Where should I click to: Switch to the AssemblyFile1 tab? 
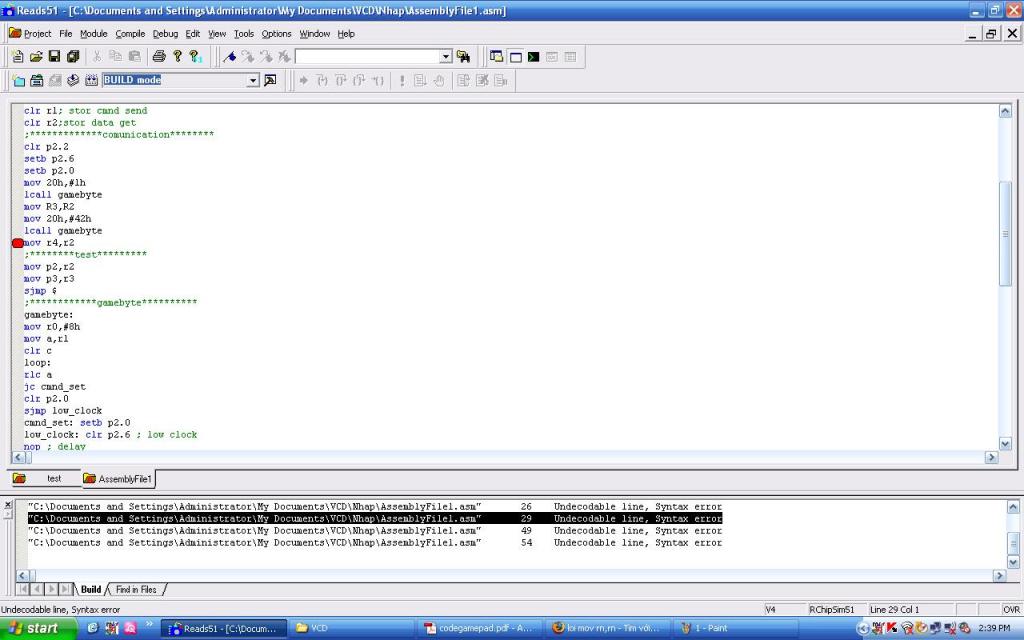pos(118,479)
